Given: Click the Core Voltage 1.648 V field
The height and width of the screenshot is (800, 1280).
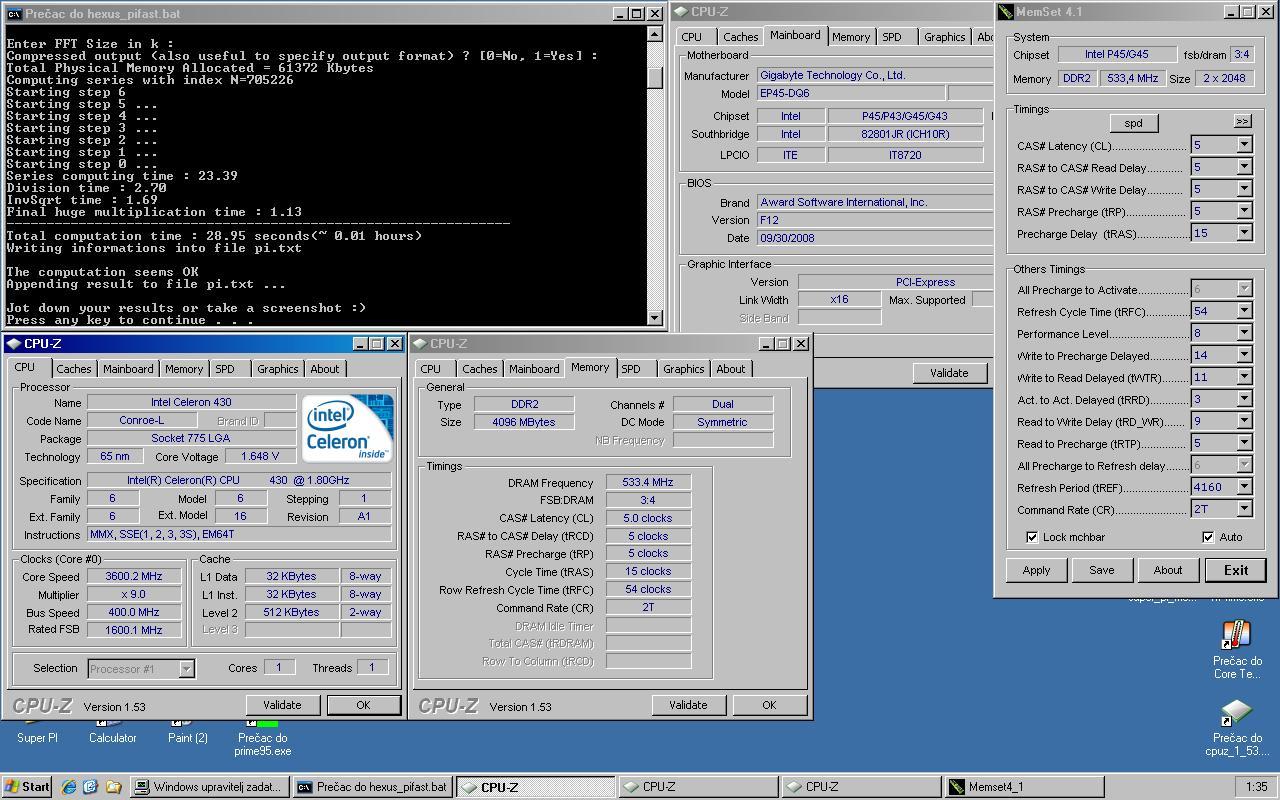Looking at the screenshot, I should (260, 456).
